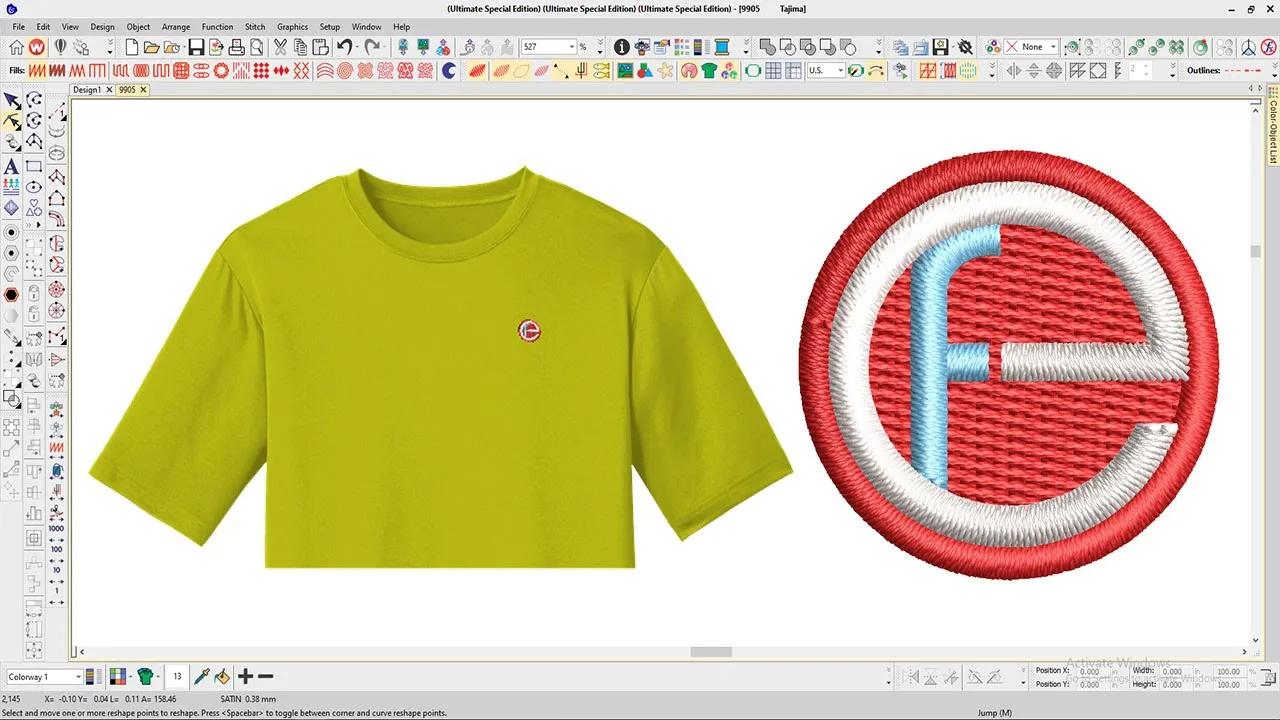The width and height of the screenshot is (1280, 720).
Task: Save the design with floppy disk icon
Action: (196, 47)
